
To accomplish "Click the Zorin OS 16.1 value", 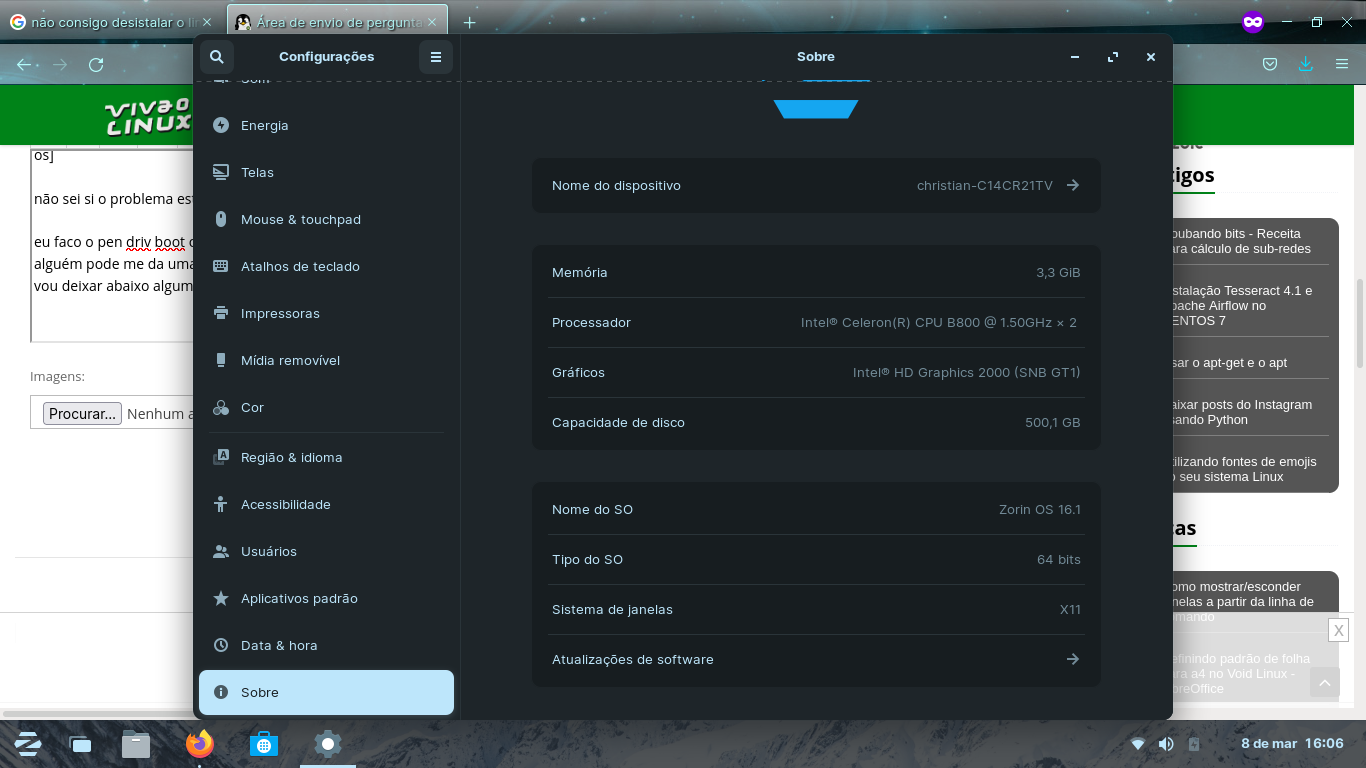I will pyautogui.click(x=1040, y=509).
